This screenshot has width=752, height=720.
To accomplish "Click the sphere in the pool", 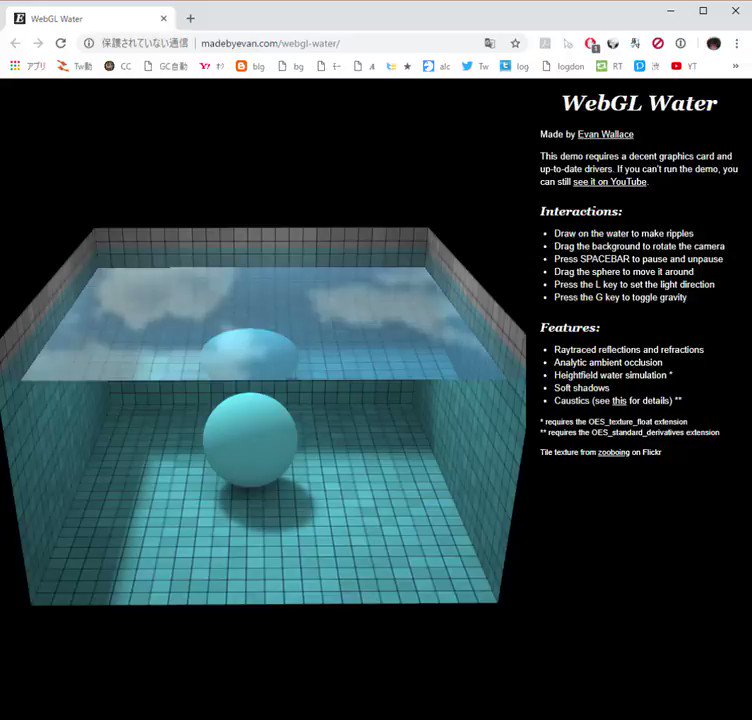I will click(x=250, y=439).
